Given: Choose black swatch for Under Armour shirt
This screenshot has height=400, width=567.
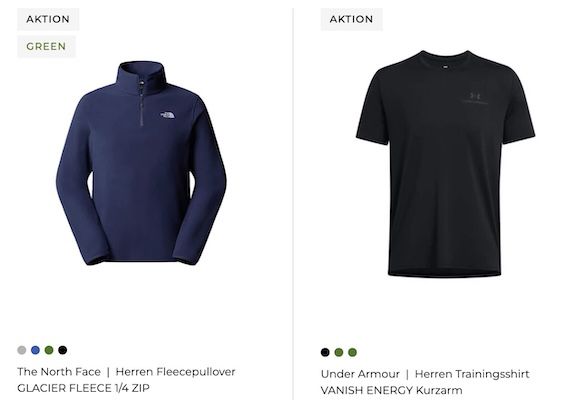Looking at the screenshot, I should [x=325, y=352].
